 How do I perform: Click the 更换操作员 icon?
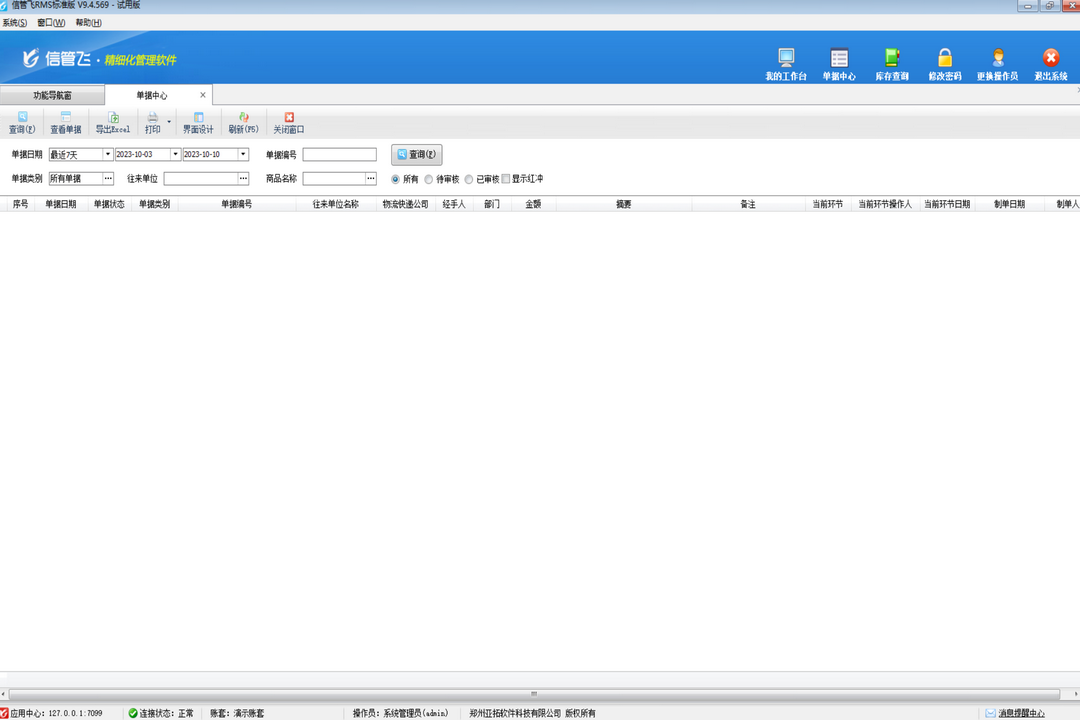(997, 62)
